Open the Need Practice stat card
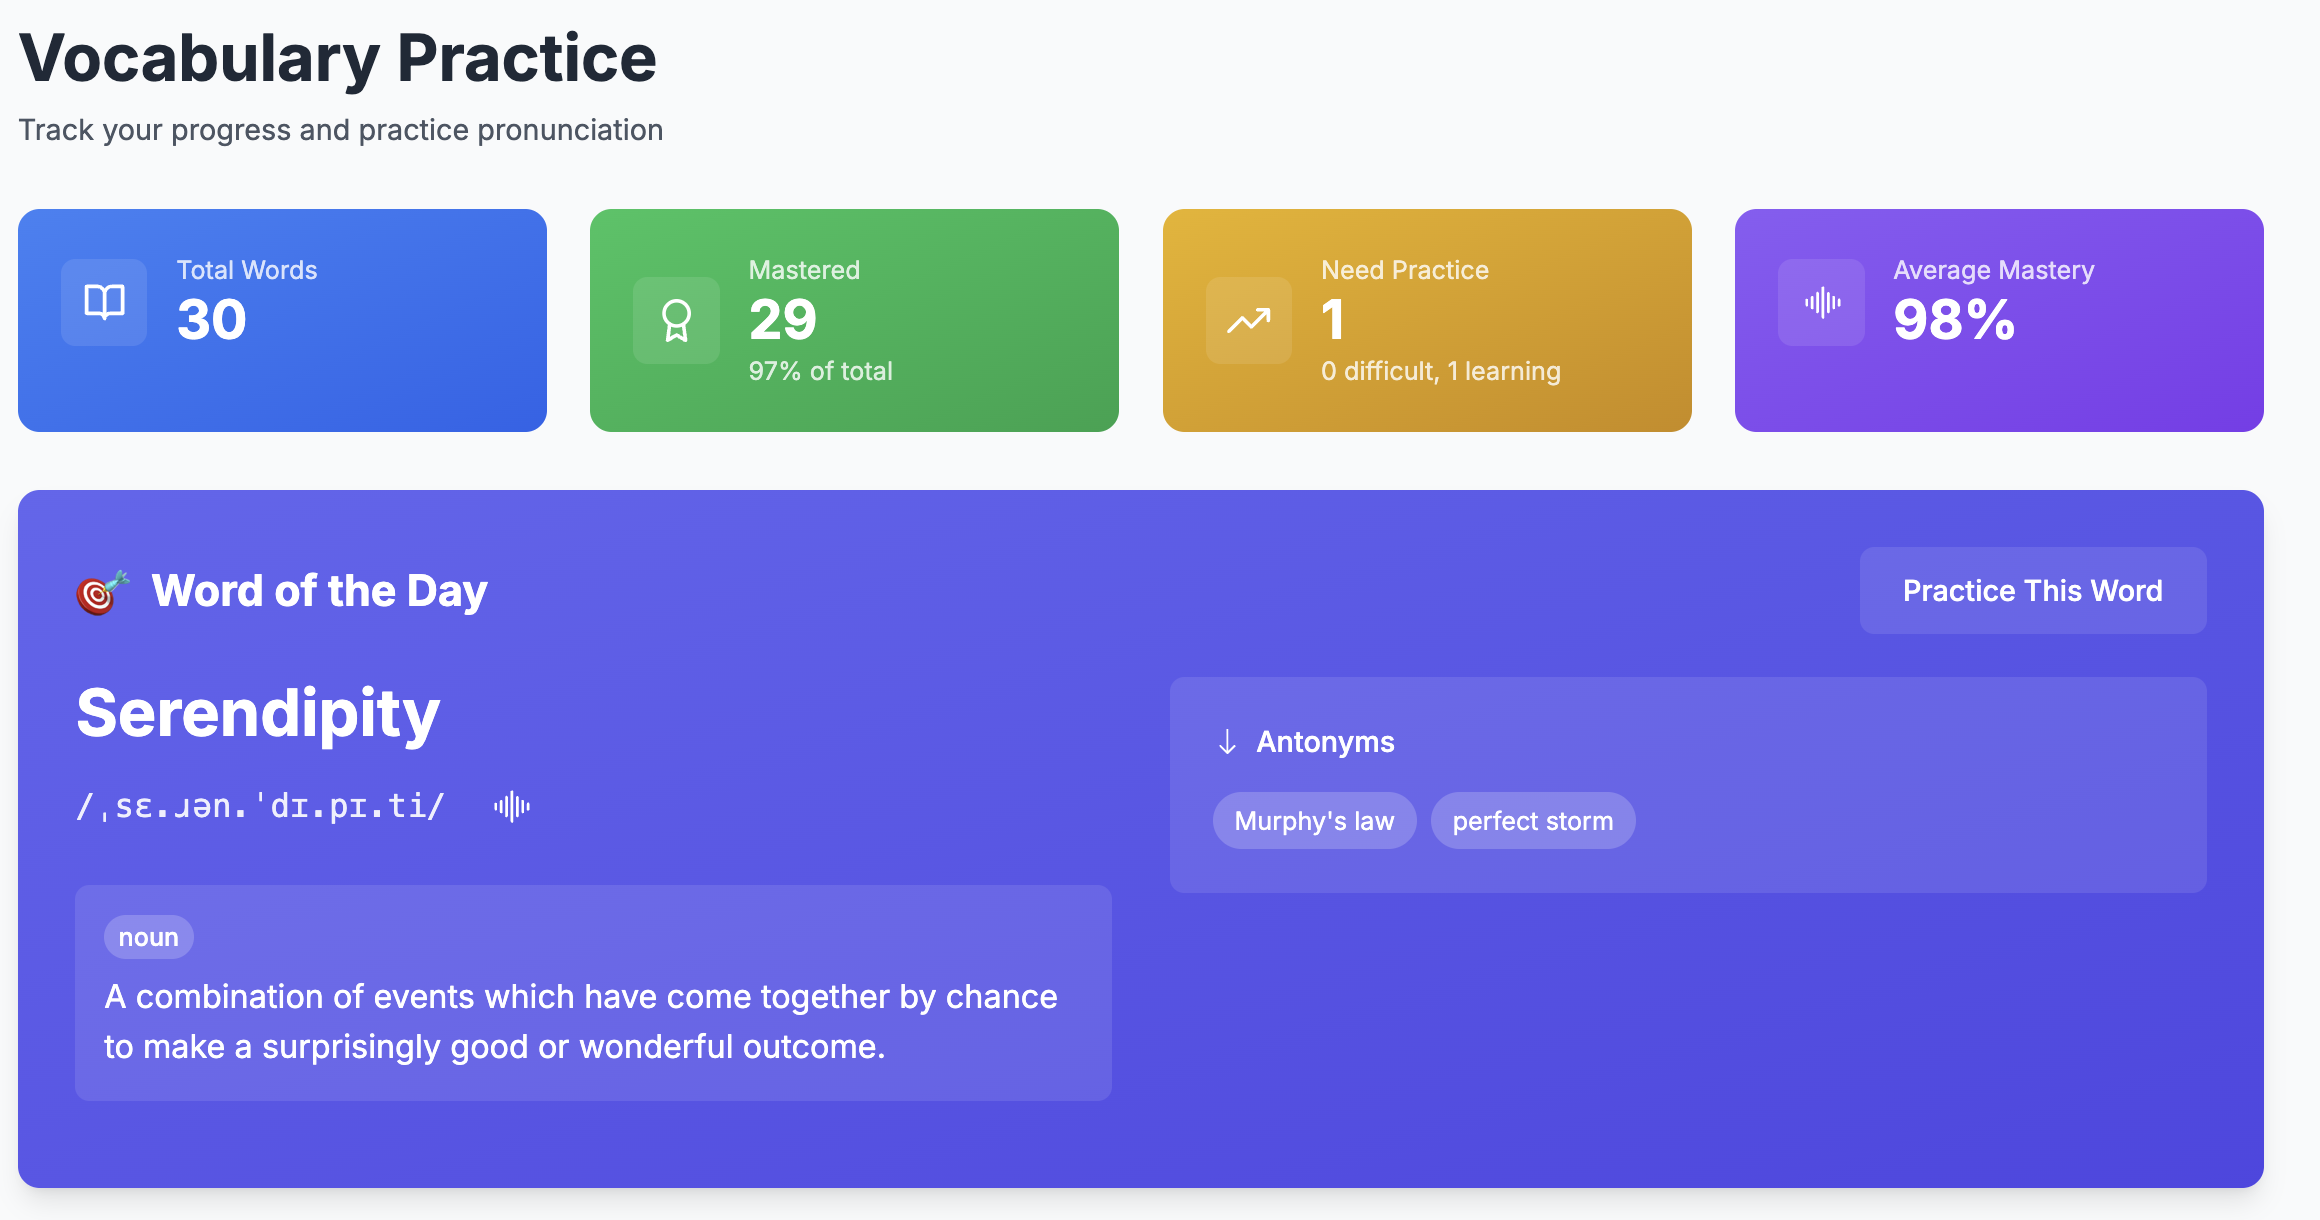The width and height of the screenshot is (2320, 1220). pos(1427,320)
